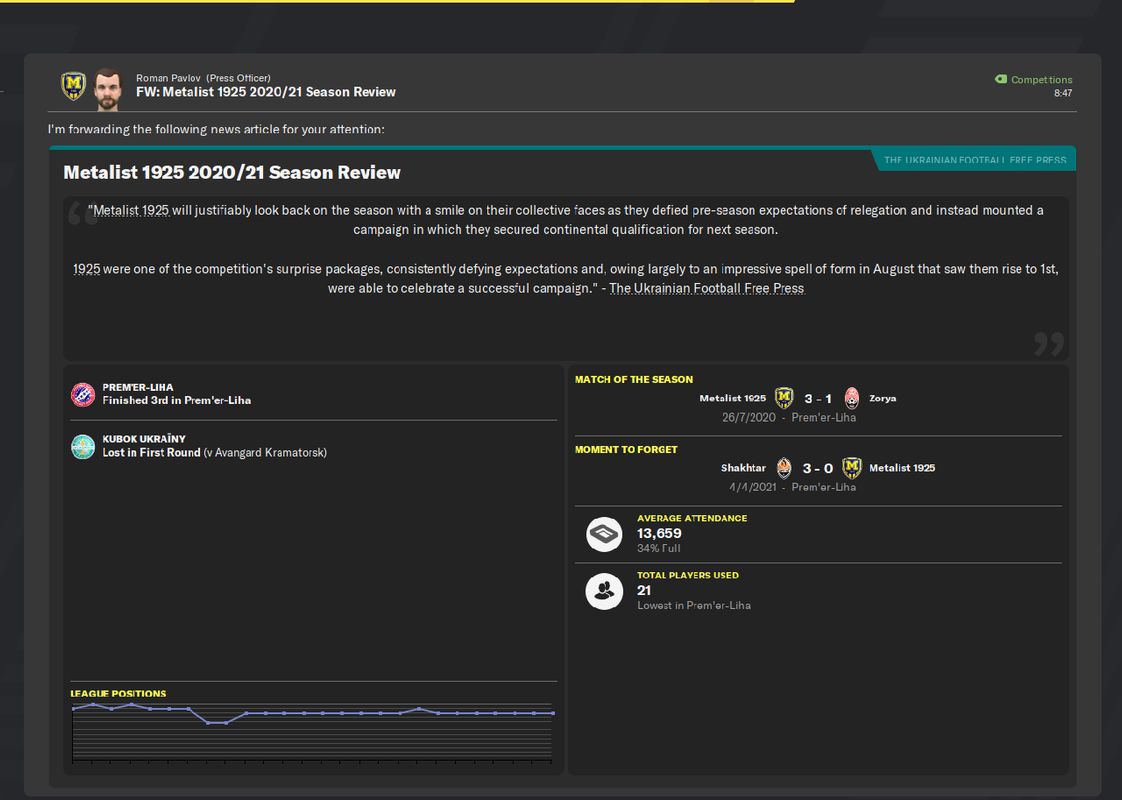Select the Shakhtar team name

click(743, 468)
